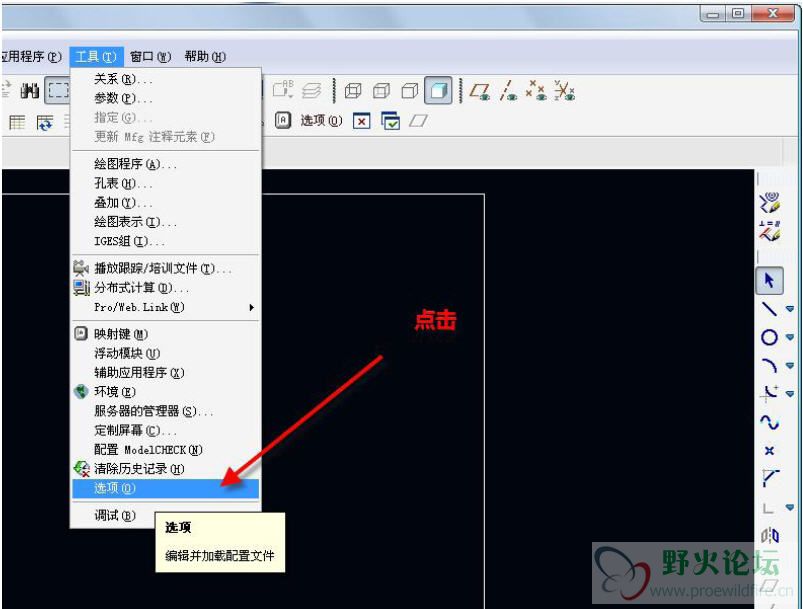Toggle datum plane display icon
This screenshot has height=609, width=803.
tap(480, 91)
